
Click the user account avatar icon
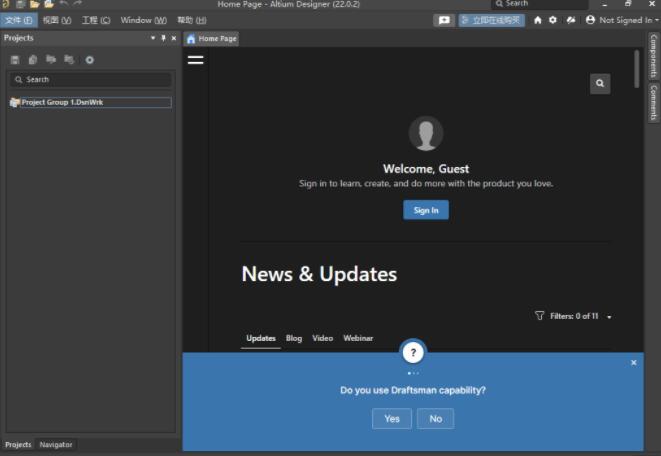point(590,20)
